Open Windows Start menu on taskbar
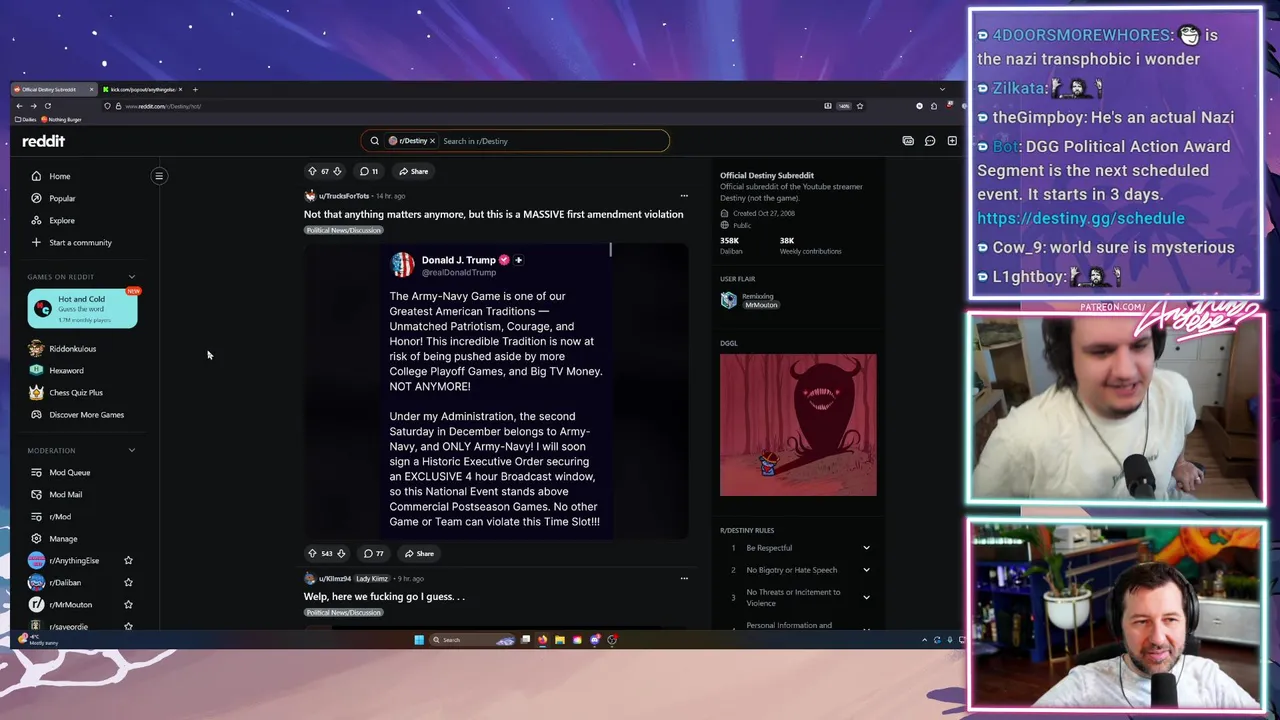The image size is (1280, 720). click(419, 640)
